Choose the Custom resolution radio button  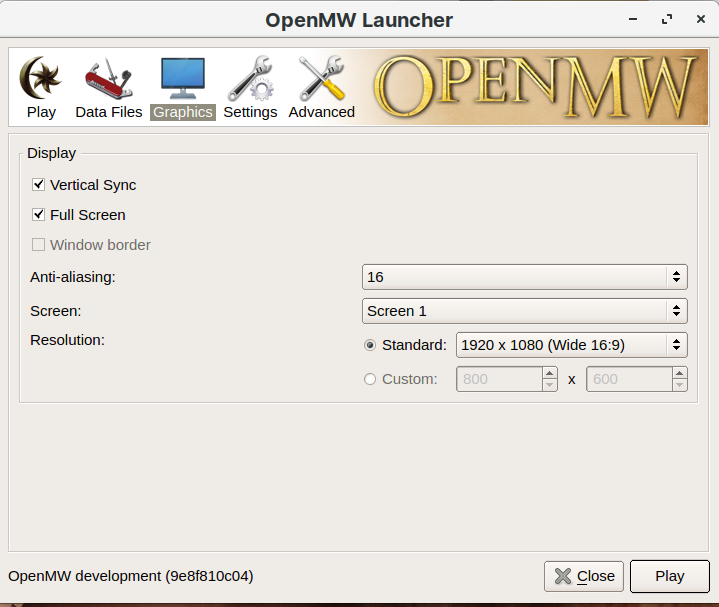371,379
